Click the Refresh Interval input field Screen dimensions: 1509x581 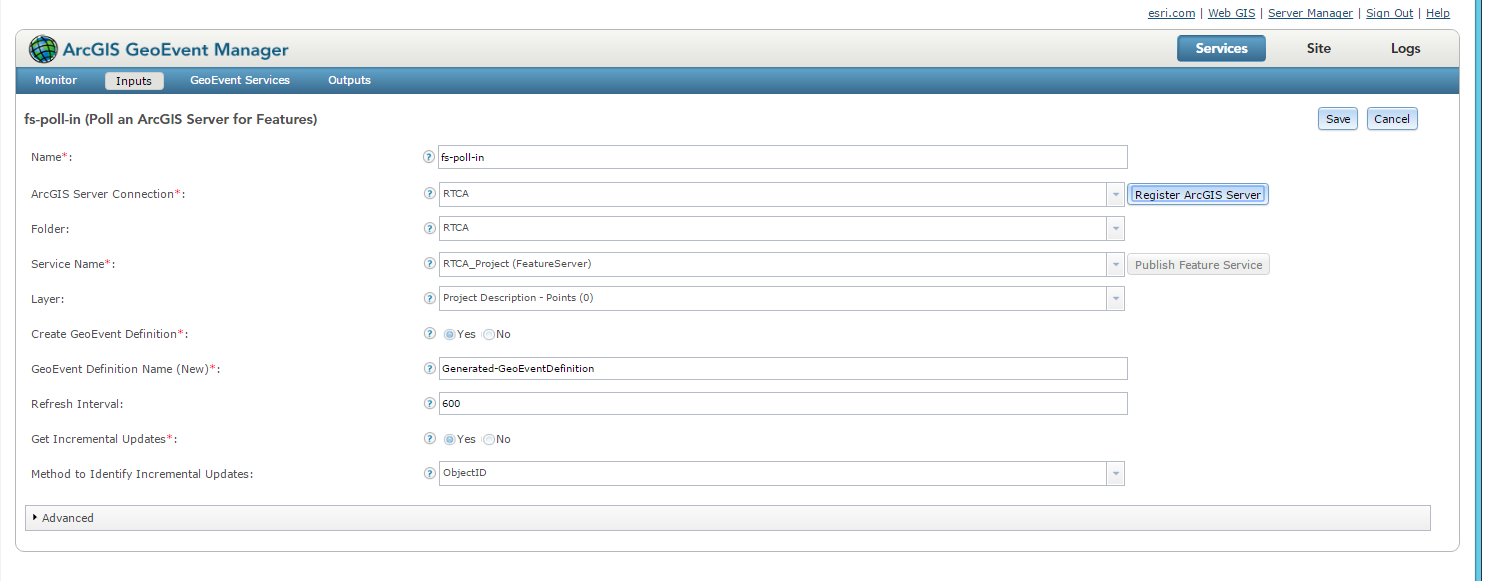783,403
